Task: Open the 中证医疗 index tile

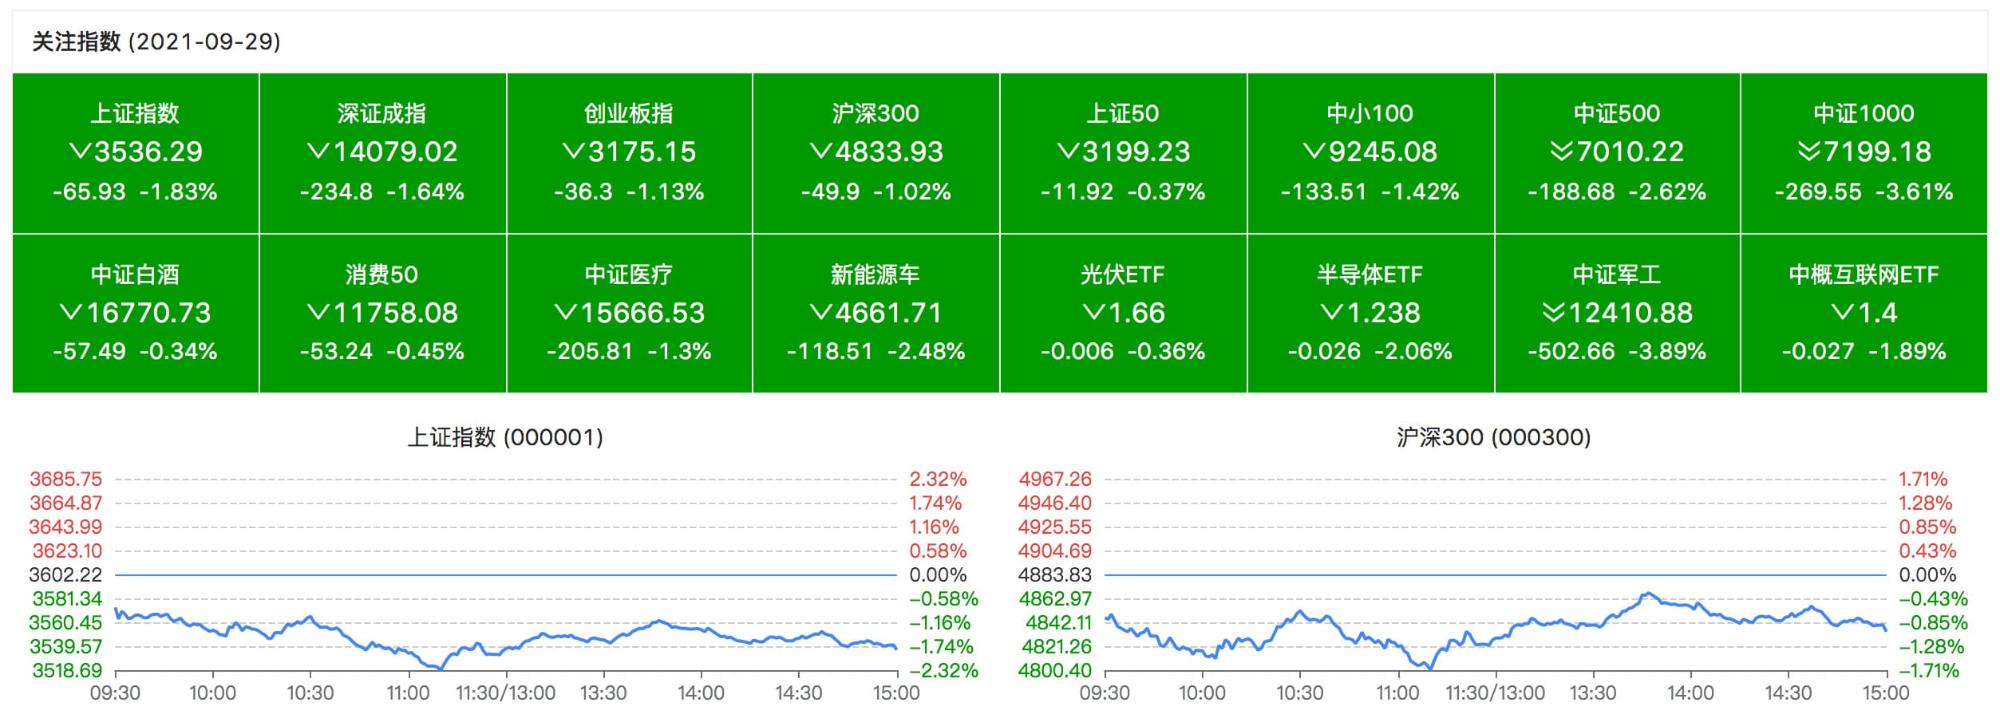Action: (629, 314)
